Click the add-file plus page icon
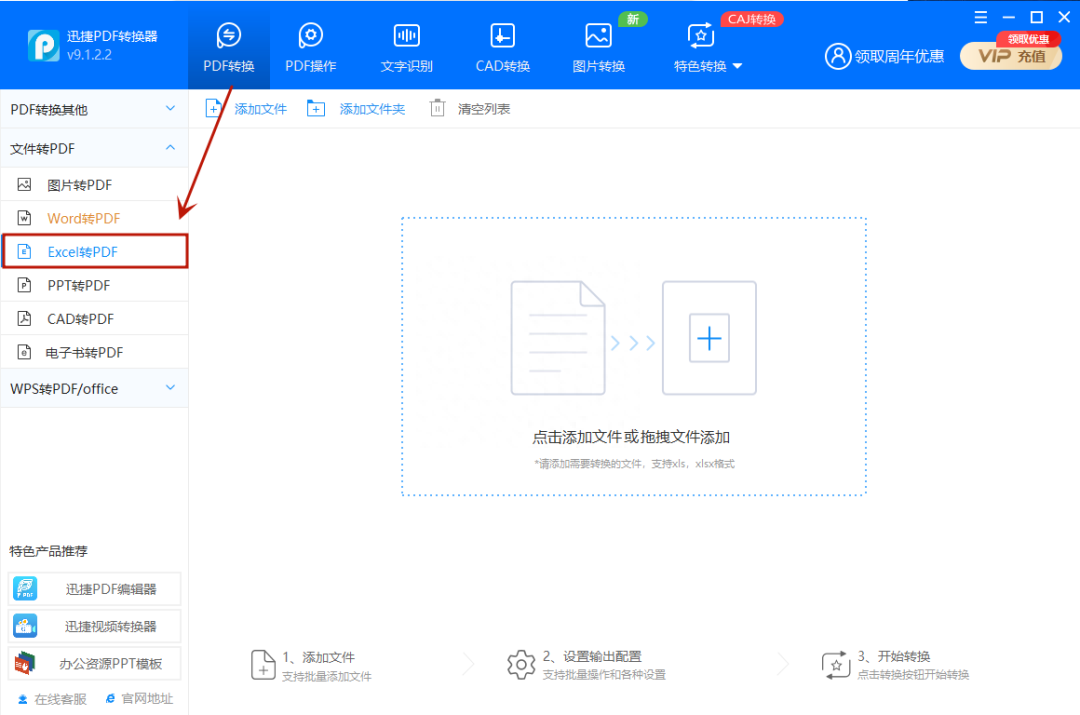This screenshot has width=1080, height=715. [x=214, y=108]
